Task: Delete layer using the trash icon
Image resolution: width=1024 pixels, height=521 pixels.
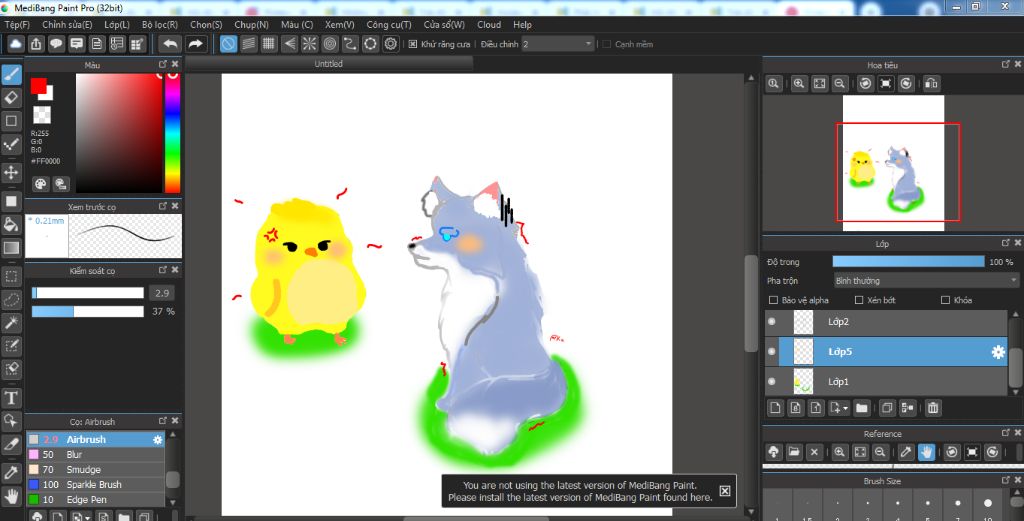Action: point(933,408)
